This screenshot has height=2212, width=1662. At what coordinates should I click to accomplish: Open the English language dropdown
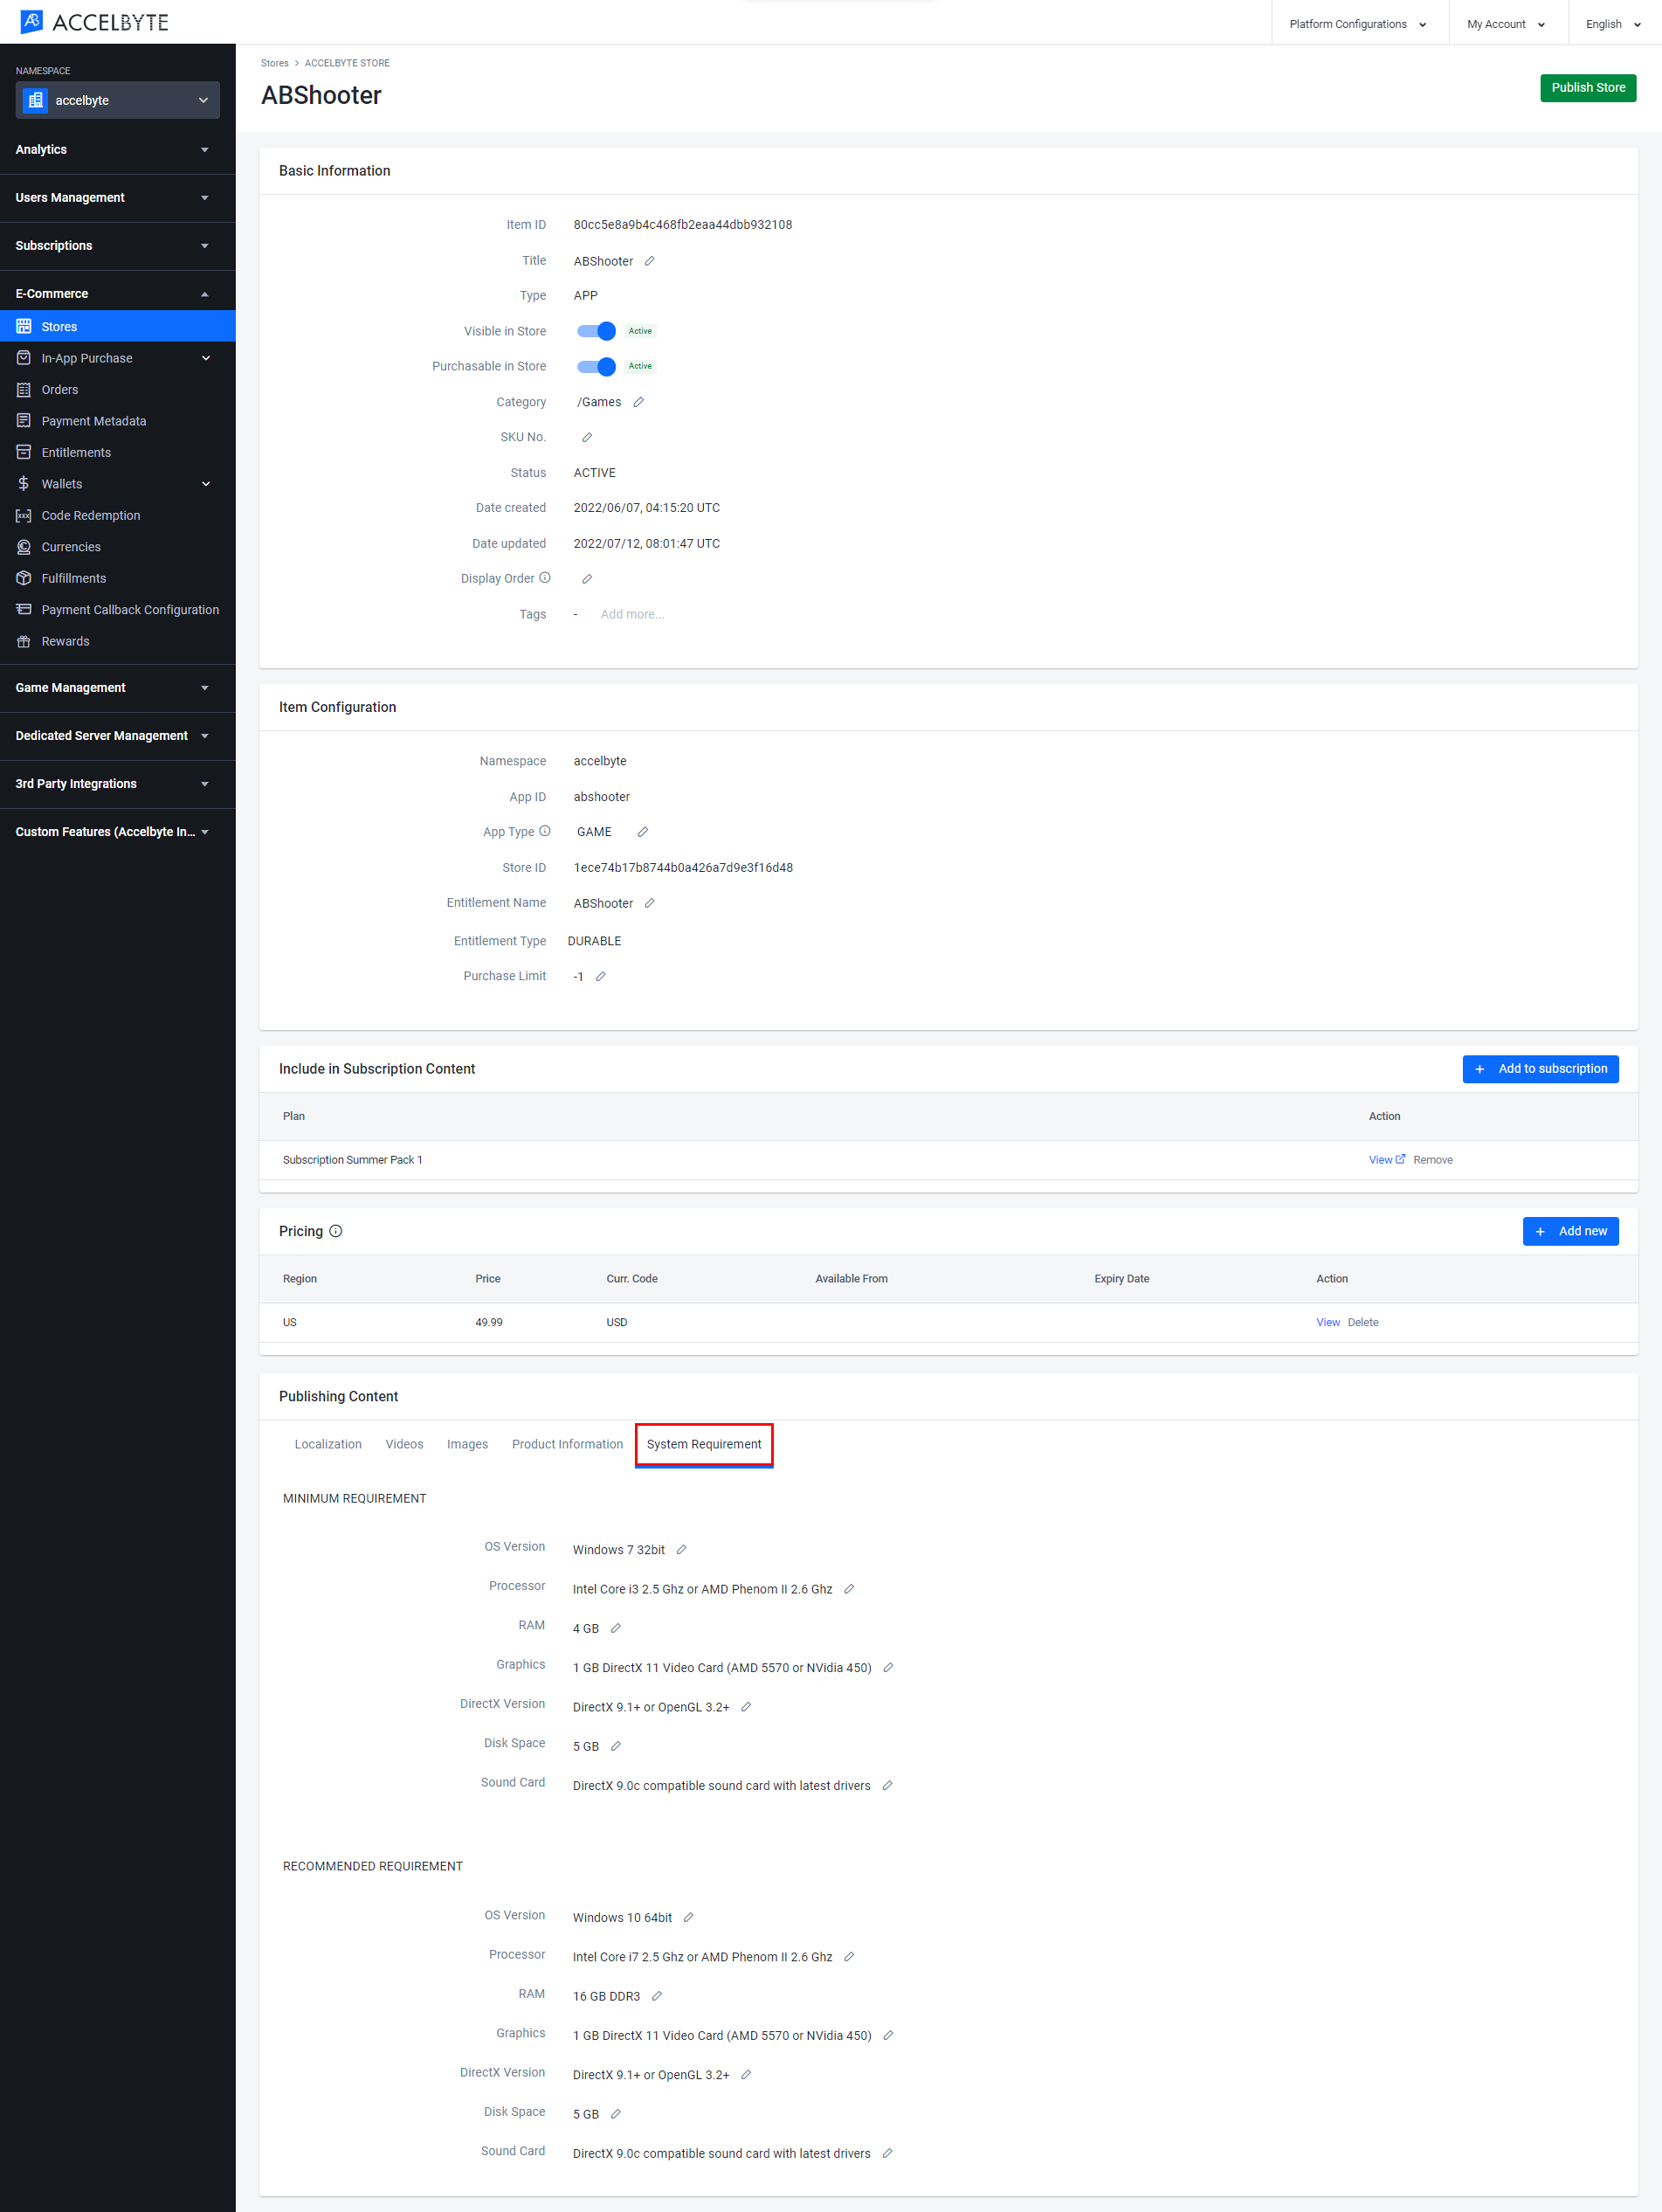coord(1613,24)
